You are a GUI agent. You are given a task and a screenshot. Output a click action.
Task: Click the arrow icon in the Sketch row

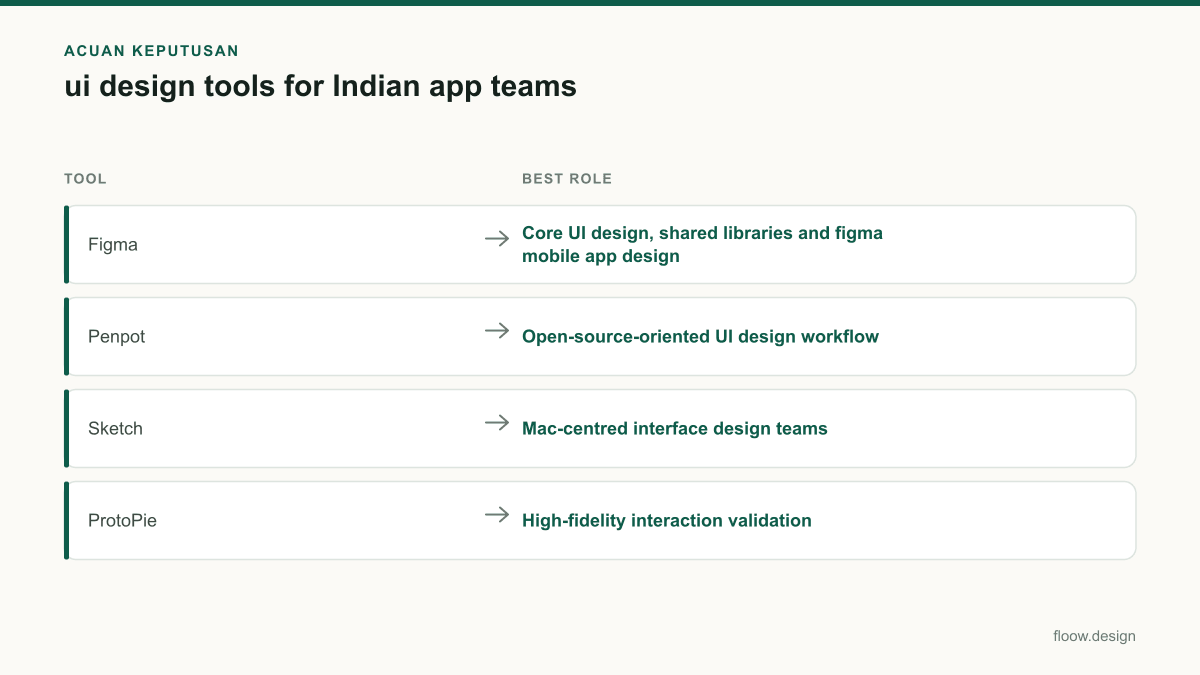pyautogui.click(x=497, y=422)
